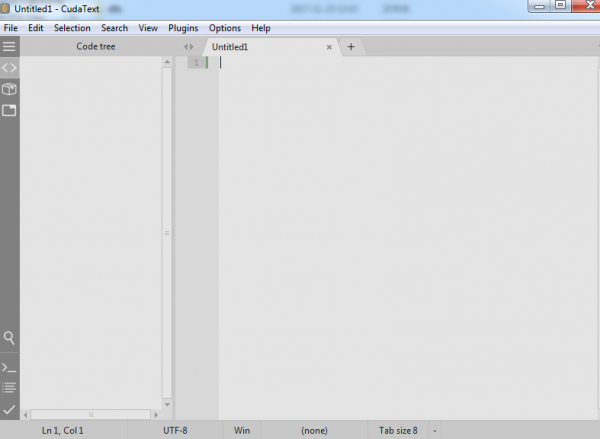
Task: Open the Project manager box icon
Action: 9,89
